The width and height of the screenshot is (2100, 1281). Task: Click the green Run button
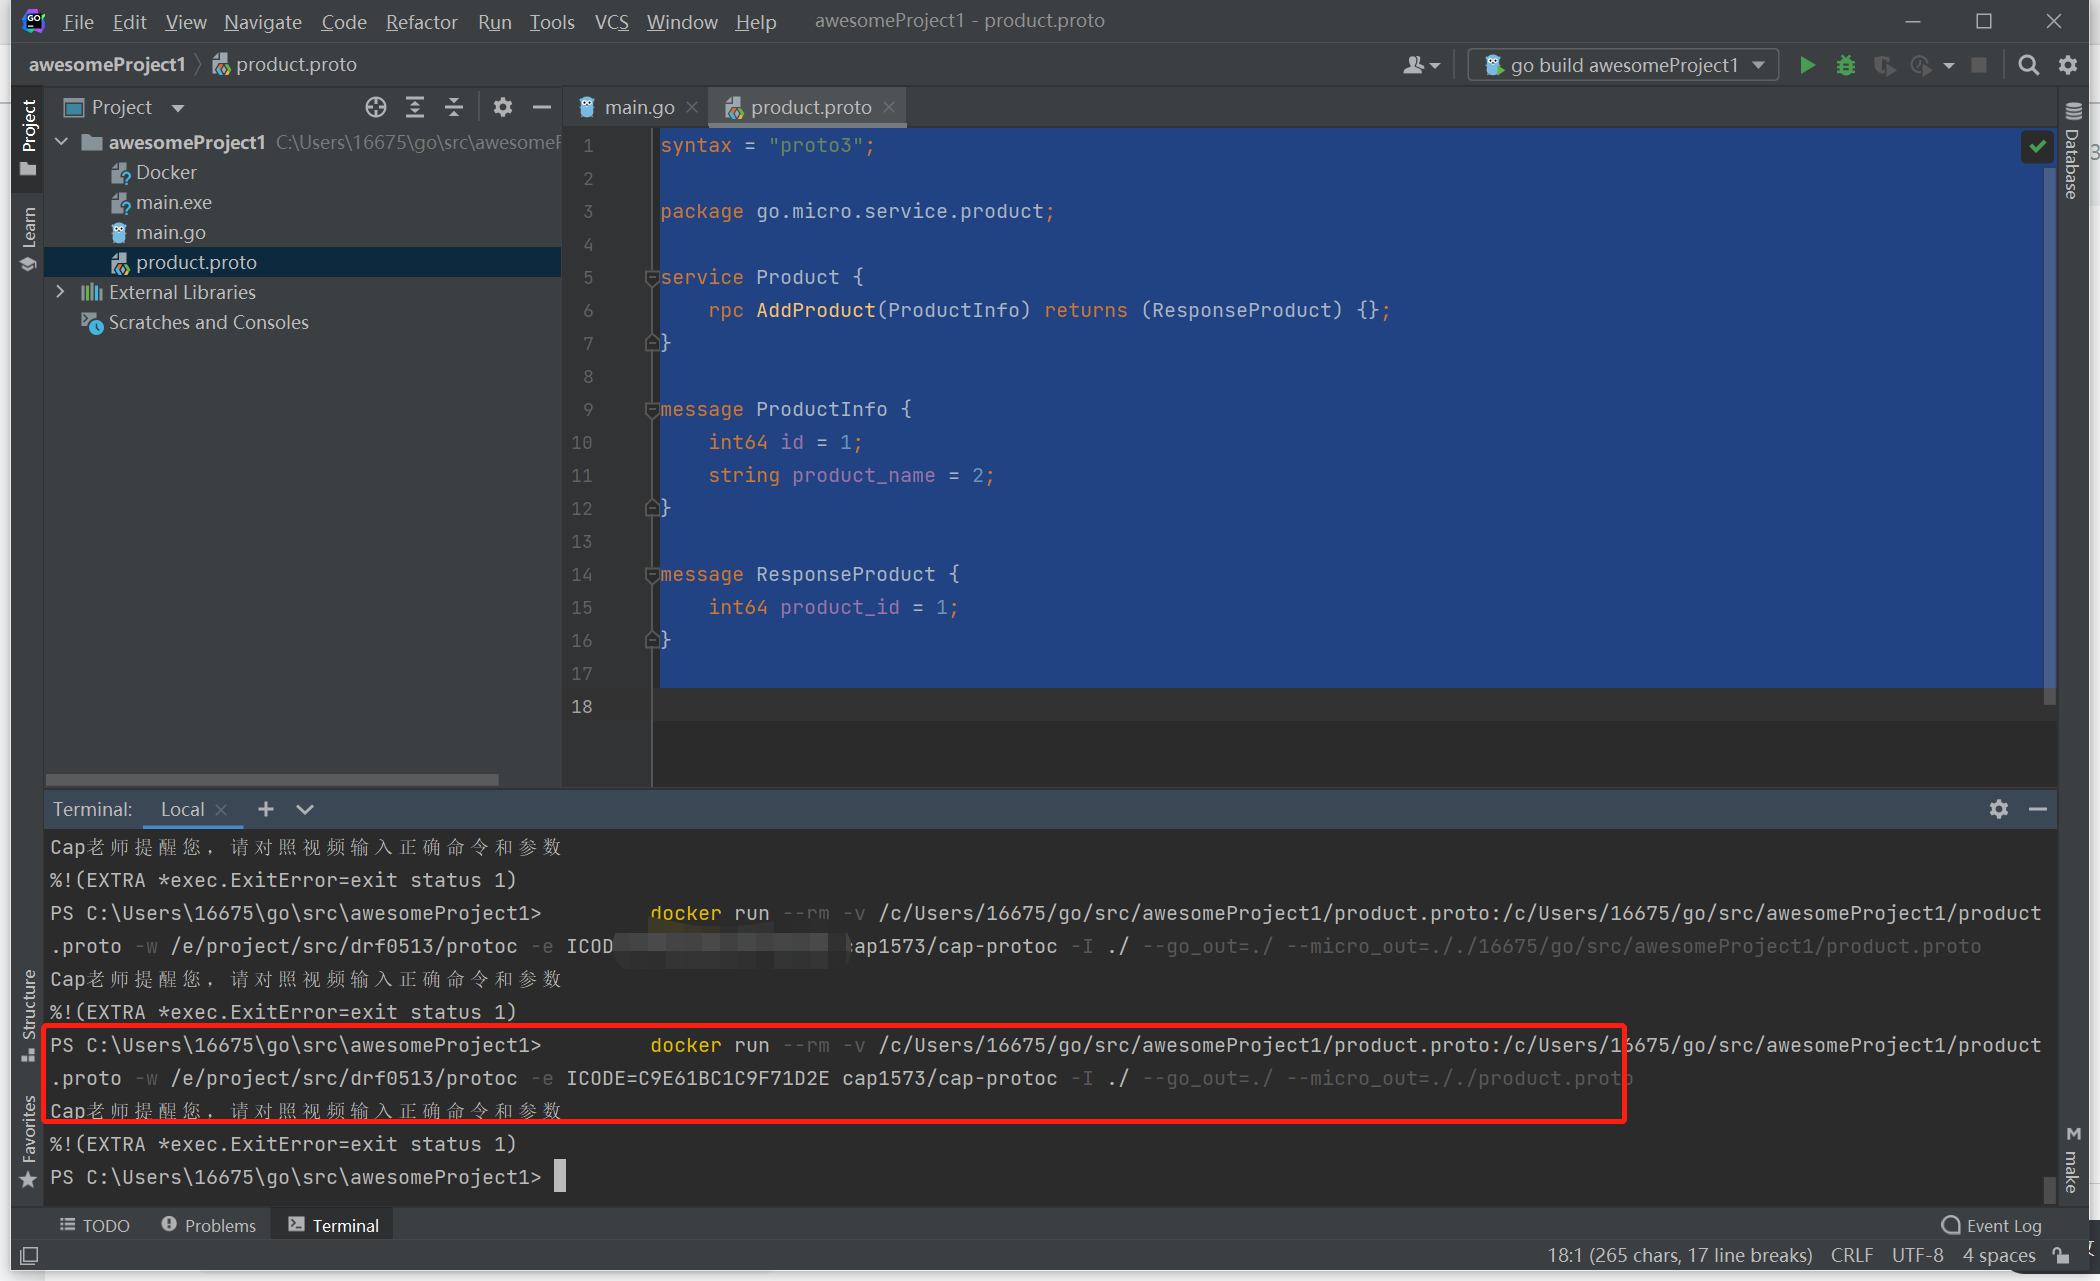click(x=1807, y=65)
